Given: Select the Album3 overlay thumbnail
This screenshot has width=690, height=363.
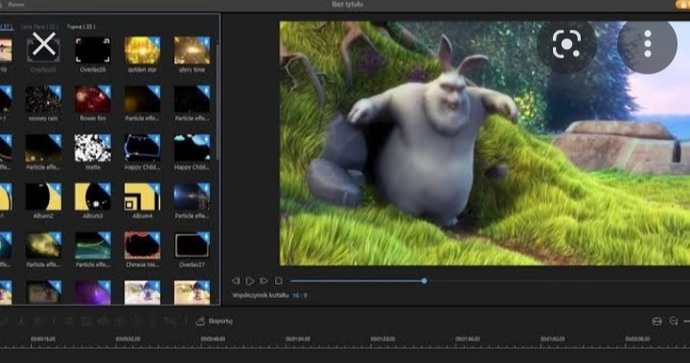Looking at the screenshot, I should click(93, 197).
